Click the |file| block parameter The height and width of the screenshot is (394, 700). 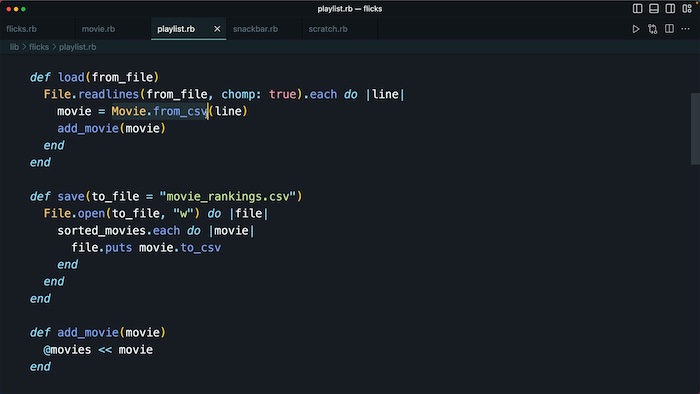coord(249,213)
